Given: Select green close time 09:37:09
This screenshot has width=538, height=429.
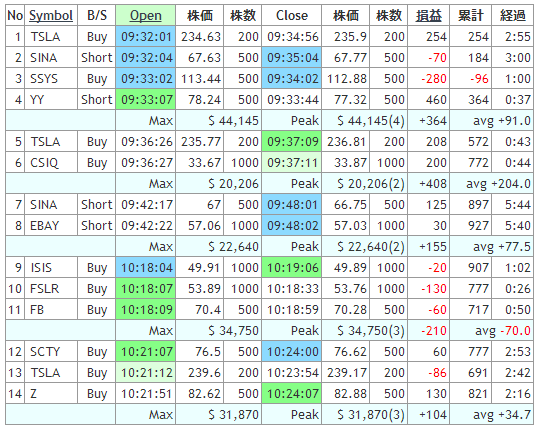Looking at the screenshot, I should click(x=292, y=142).
